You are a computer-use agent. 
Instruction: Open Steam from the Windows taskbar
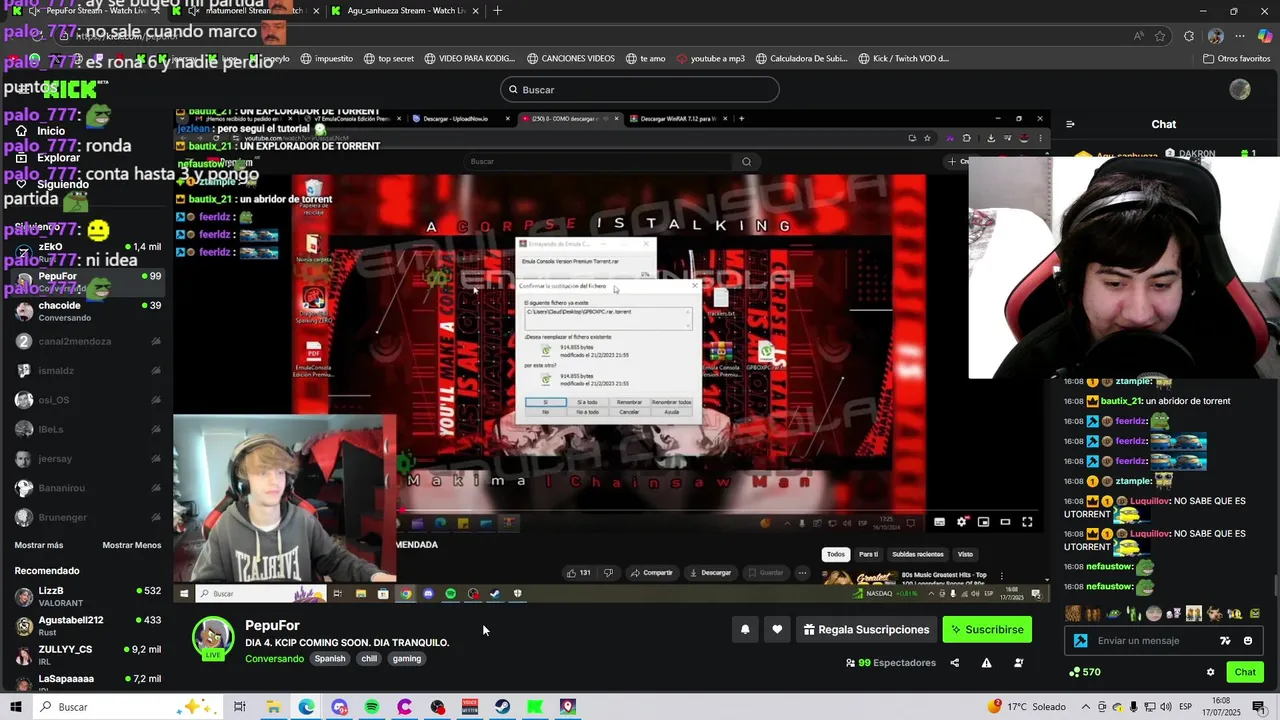pyautogui.click(x=502, y=707)
